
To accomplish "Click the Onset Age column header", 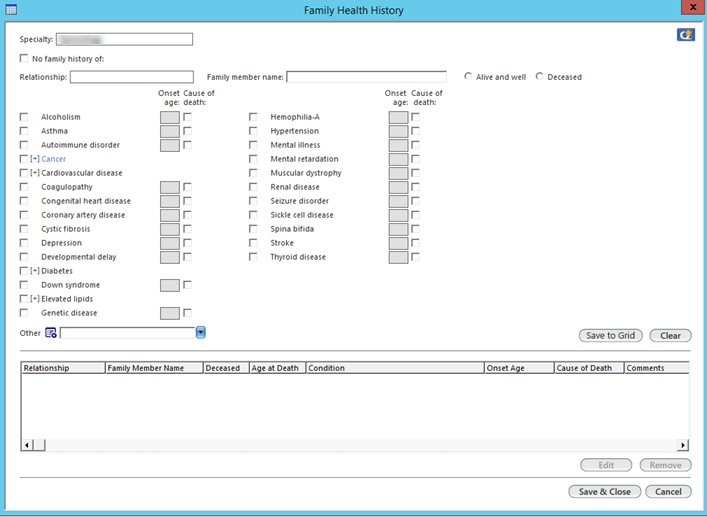I will tap(519, 368).
